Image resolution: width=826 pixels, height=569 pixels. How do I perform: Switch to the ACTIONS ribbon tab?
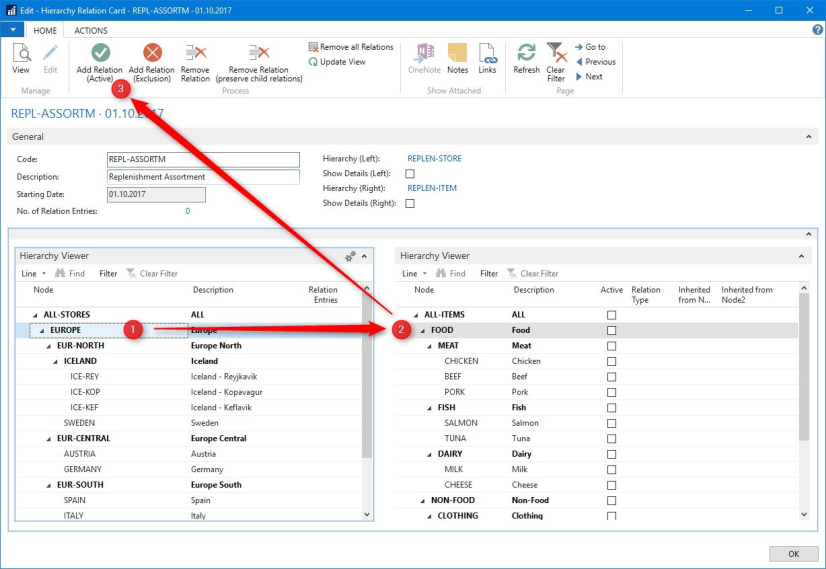[91, 31]
